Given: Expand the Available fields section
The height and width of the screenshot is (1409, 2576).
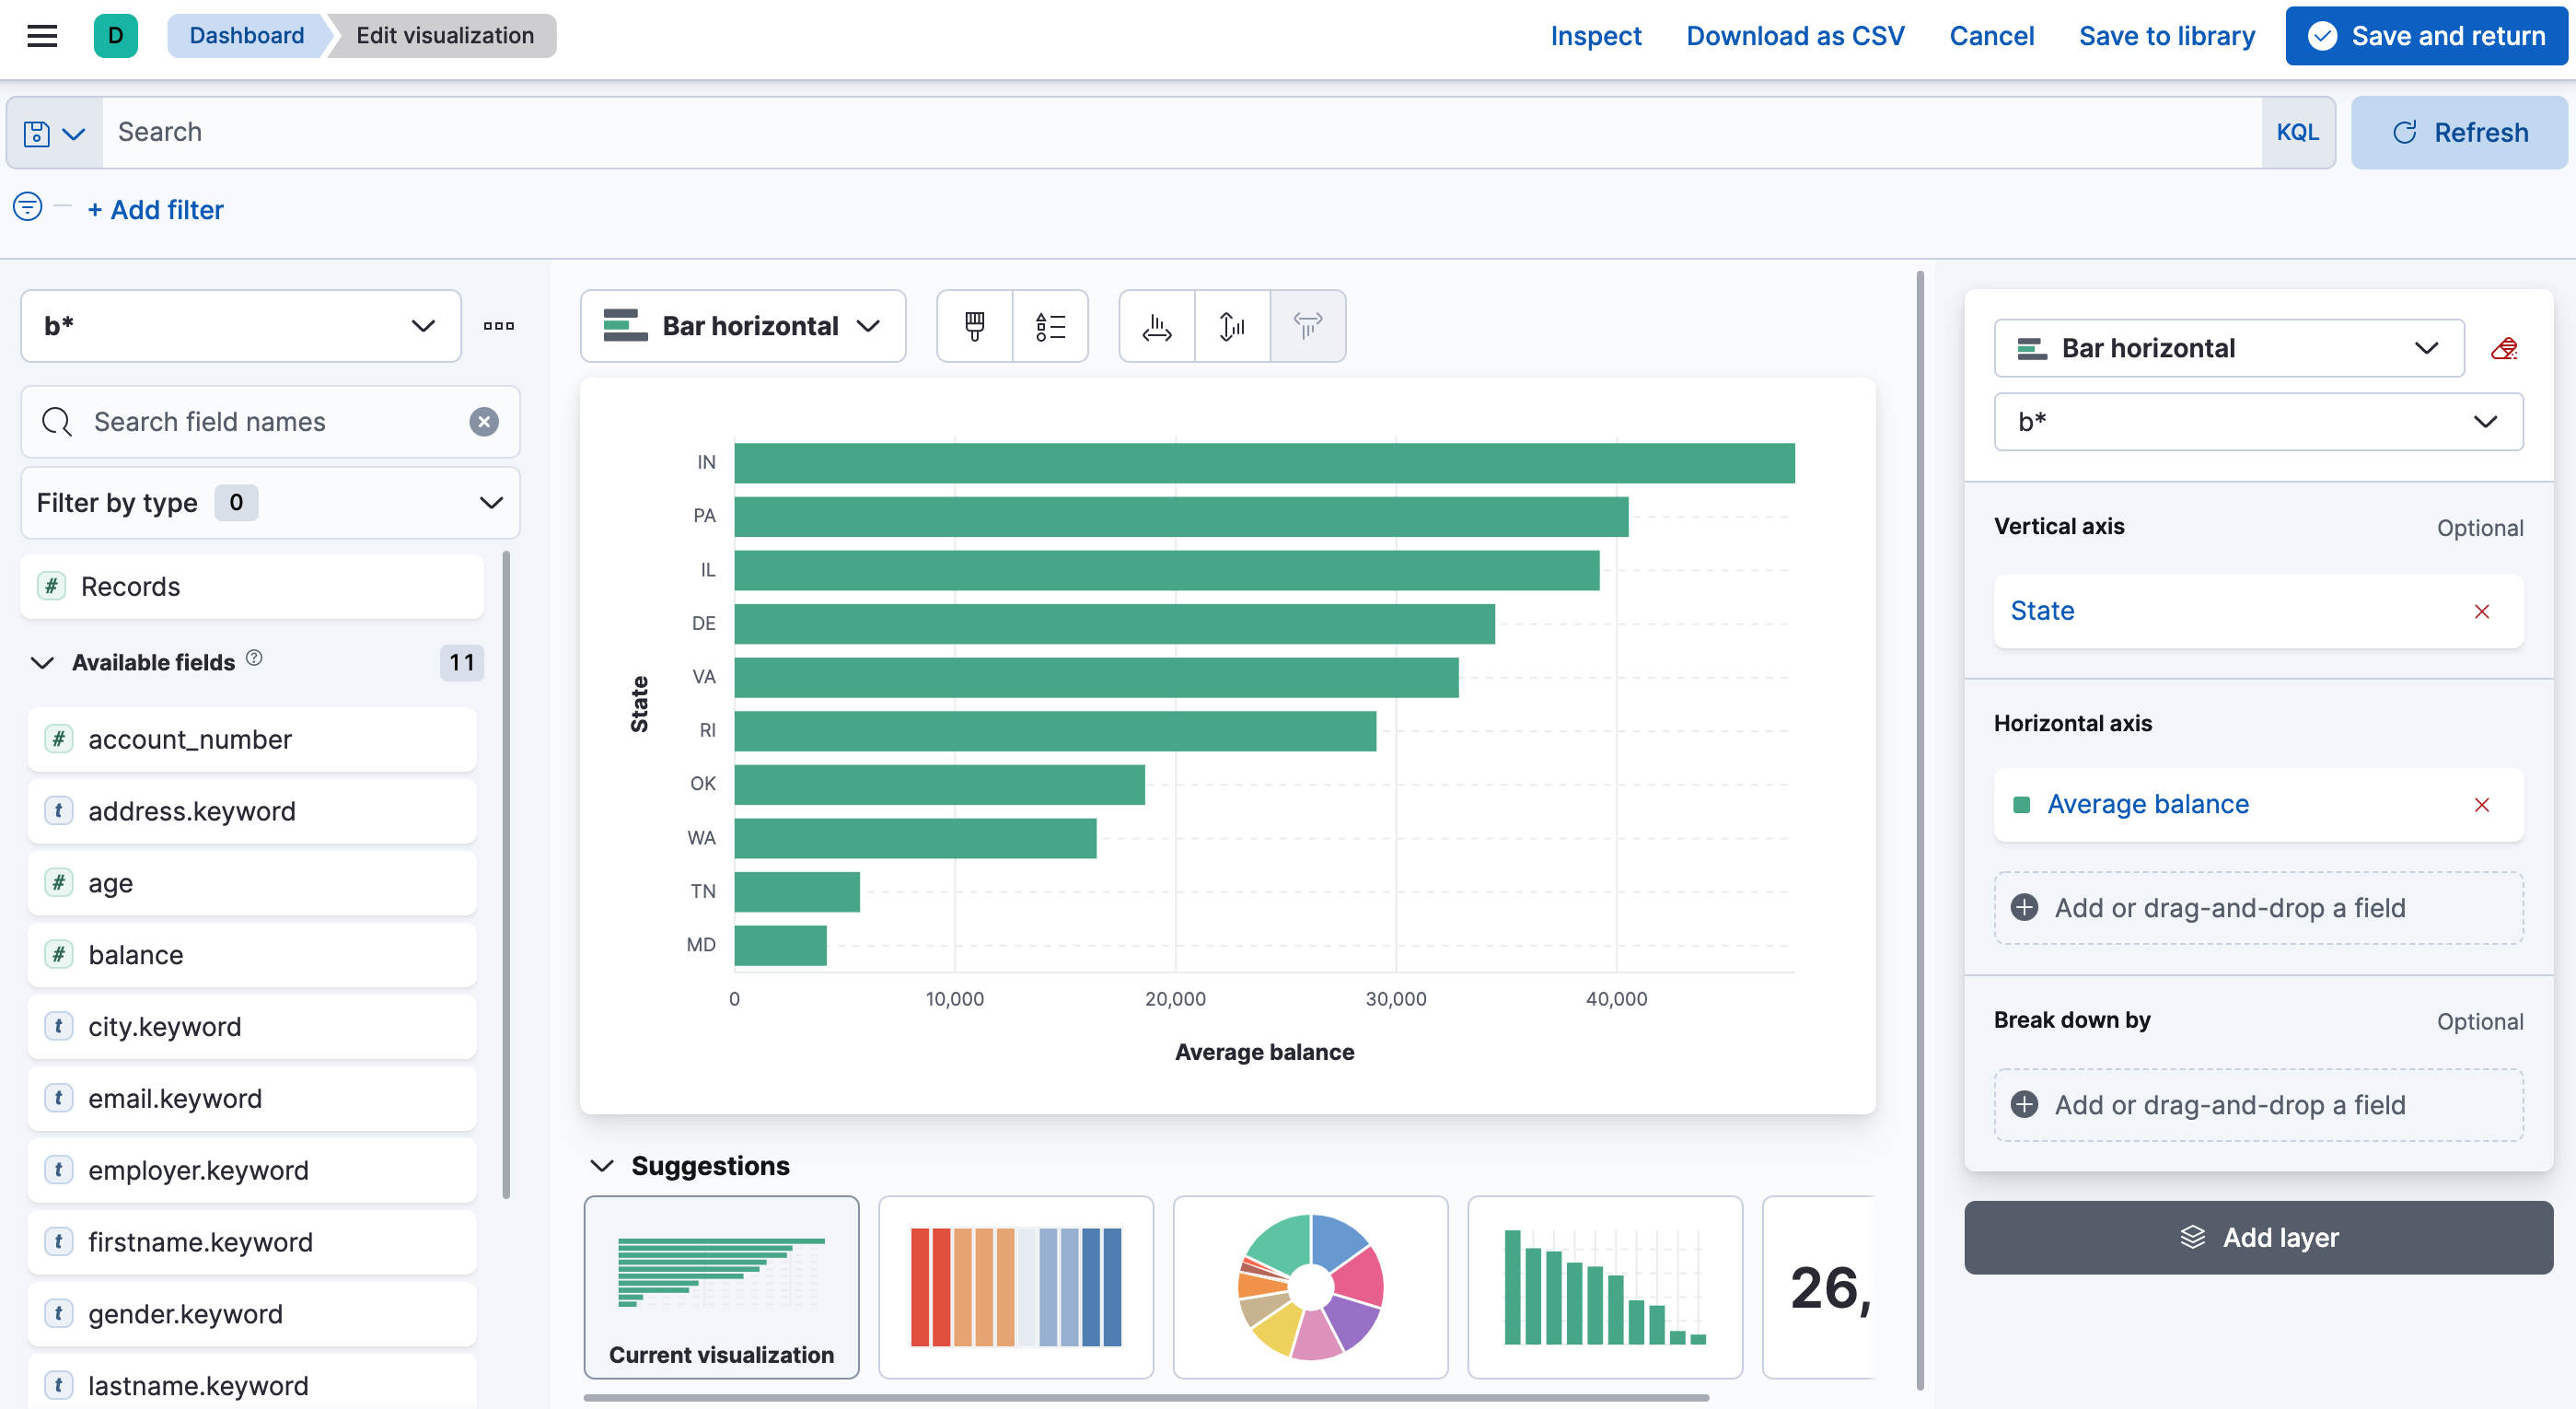Looking at the screenshot, I should pos(43,661).
